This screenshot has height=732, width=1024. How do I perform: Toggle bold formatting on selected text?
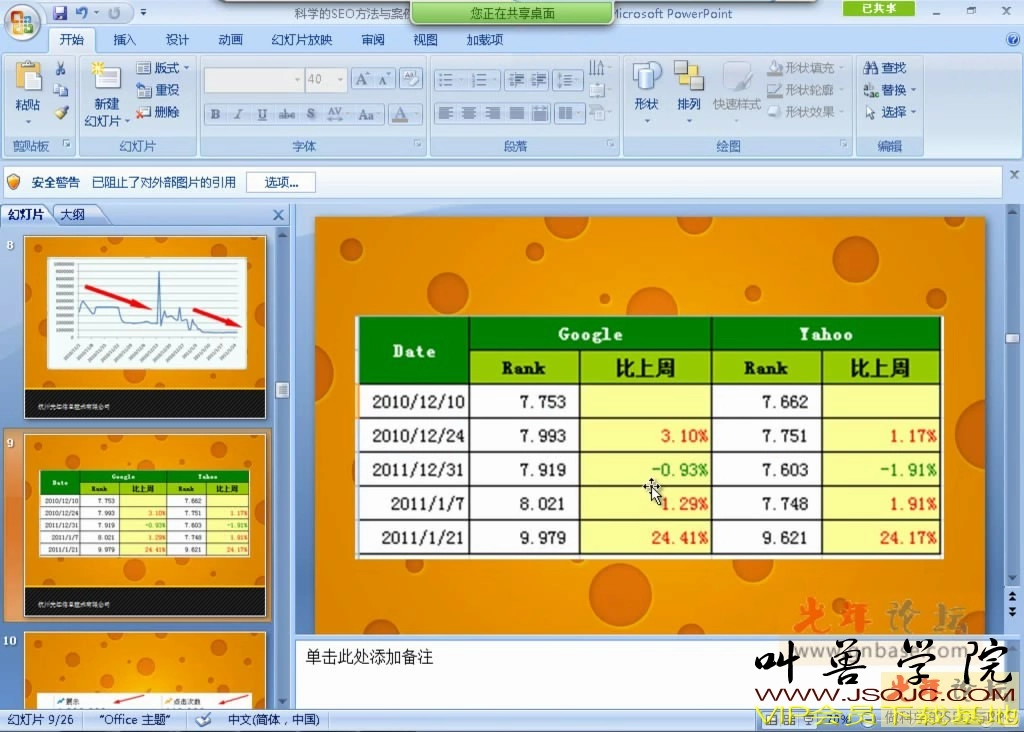[215, 113]
